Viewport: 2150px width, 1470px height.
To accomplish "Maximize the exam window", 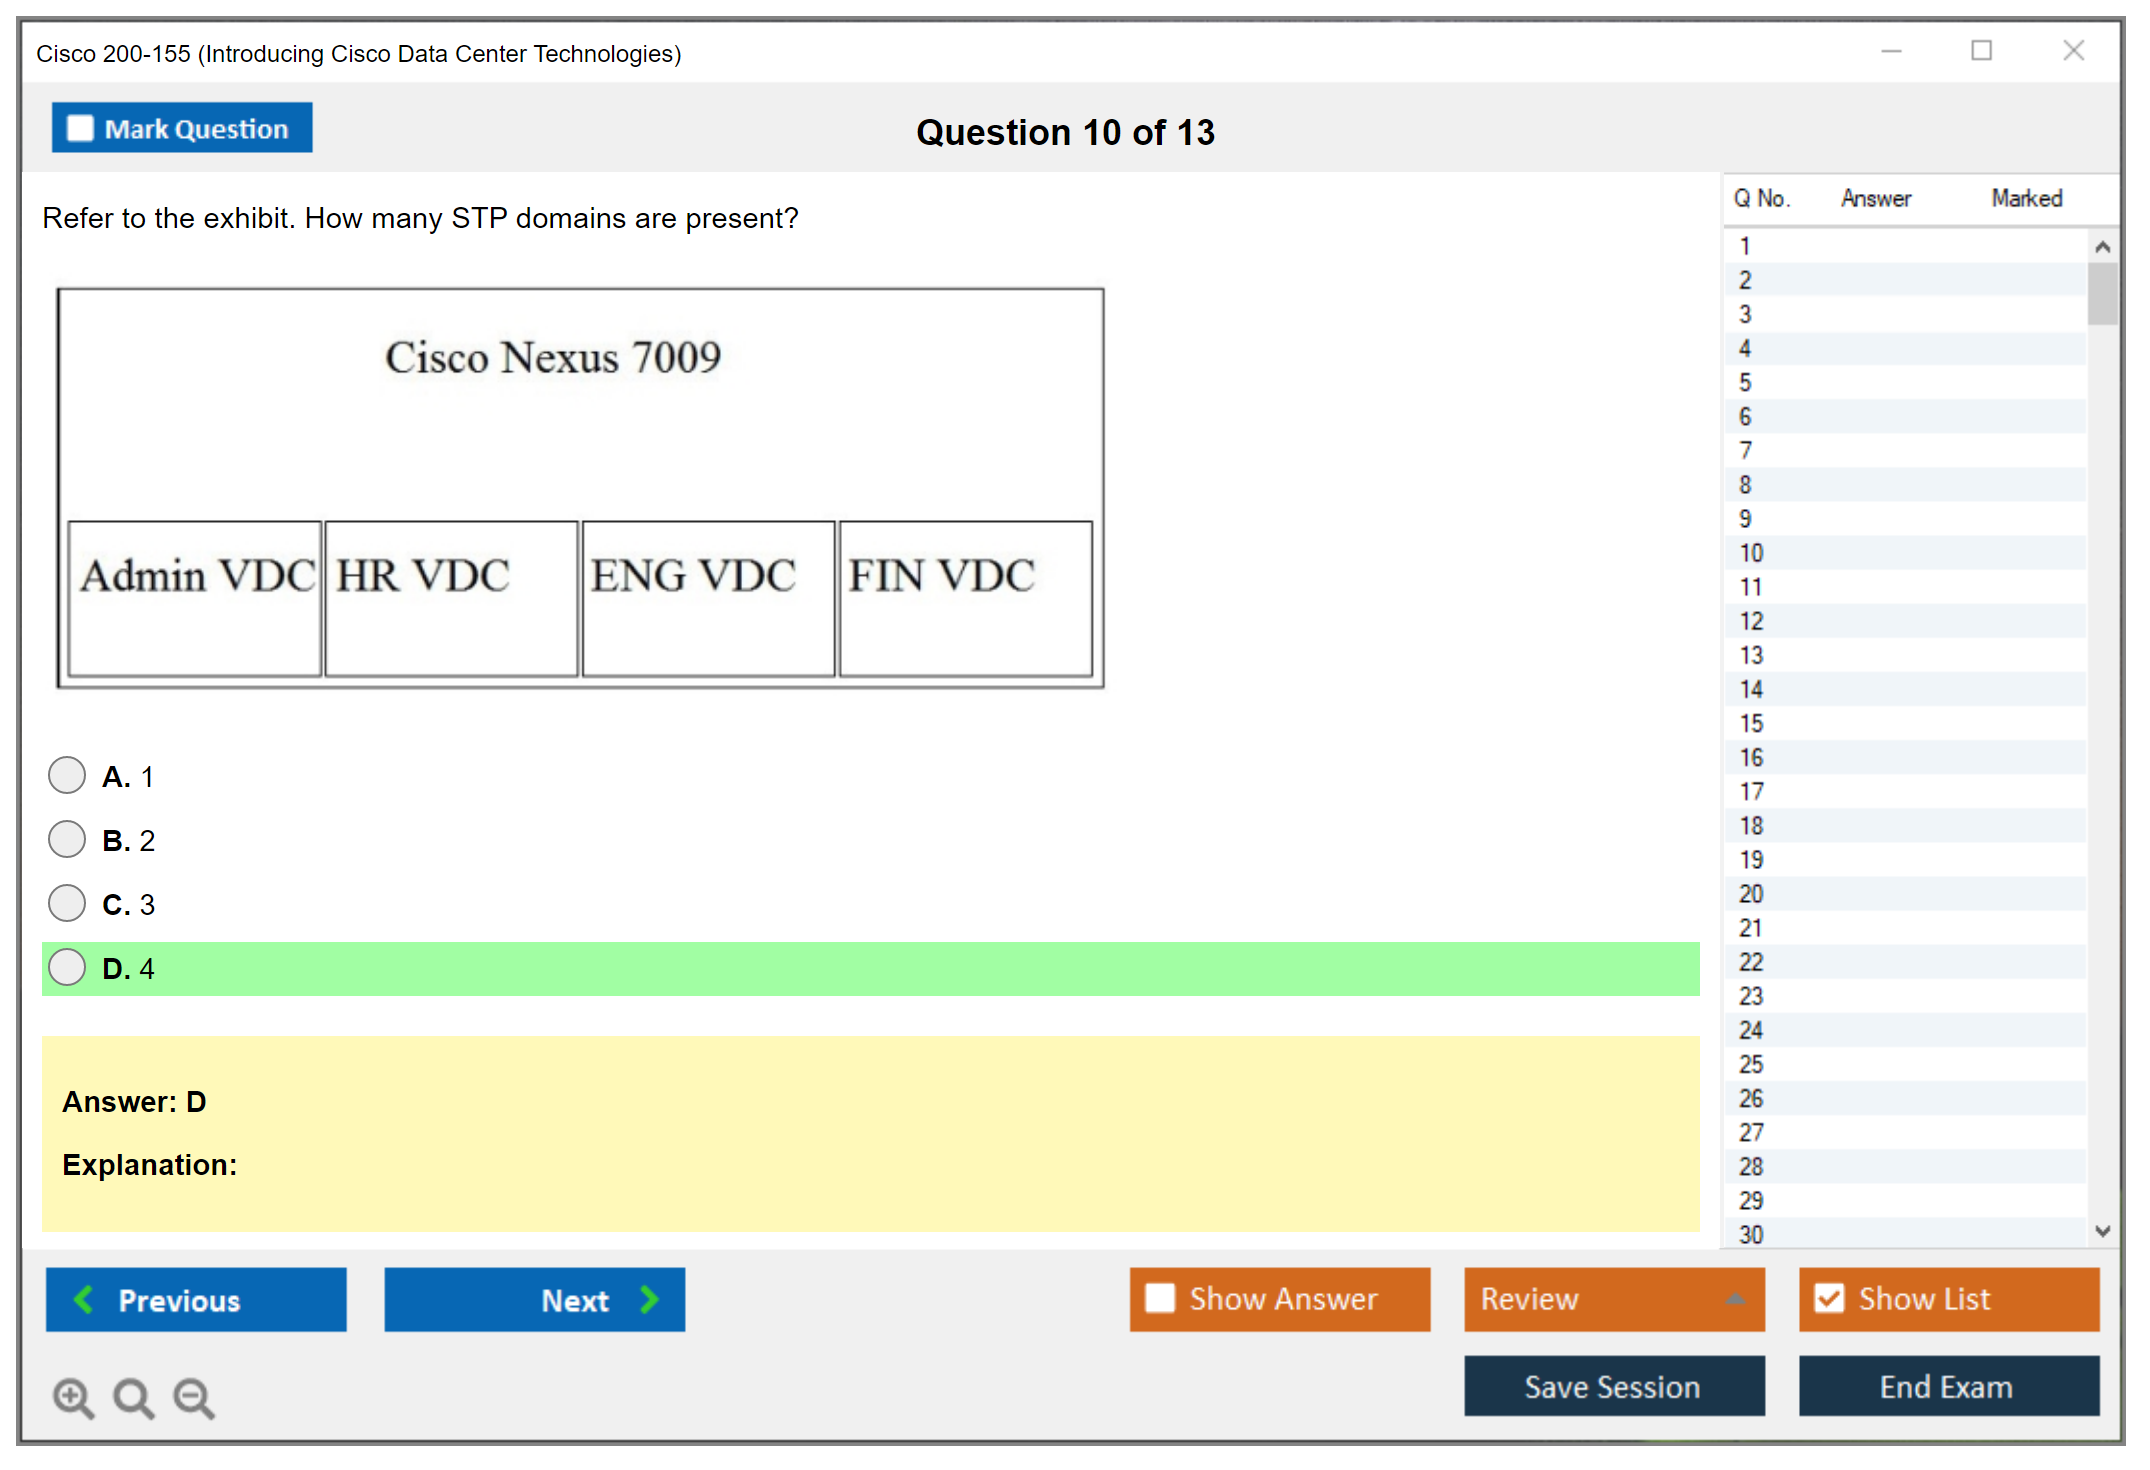I will click(1981, 51).
